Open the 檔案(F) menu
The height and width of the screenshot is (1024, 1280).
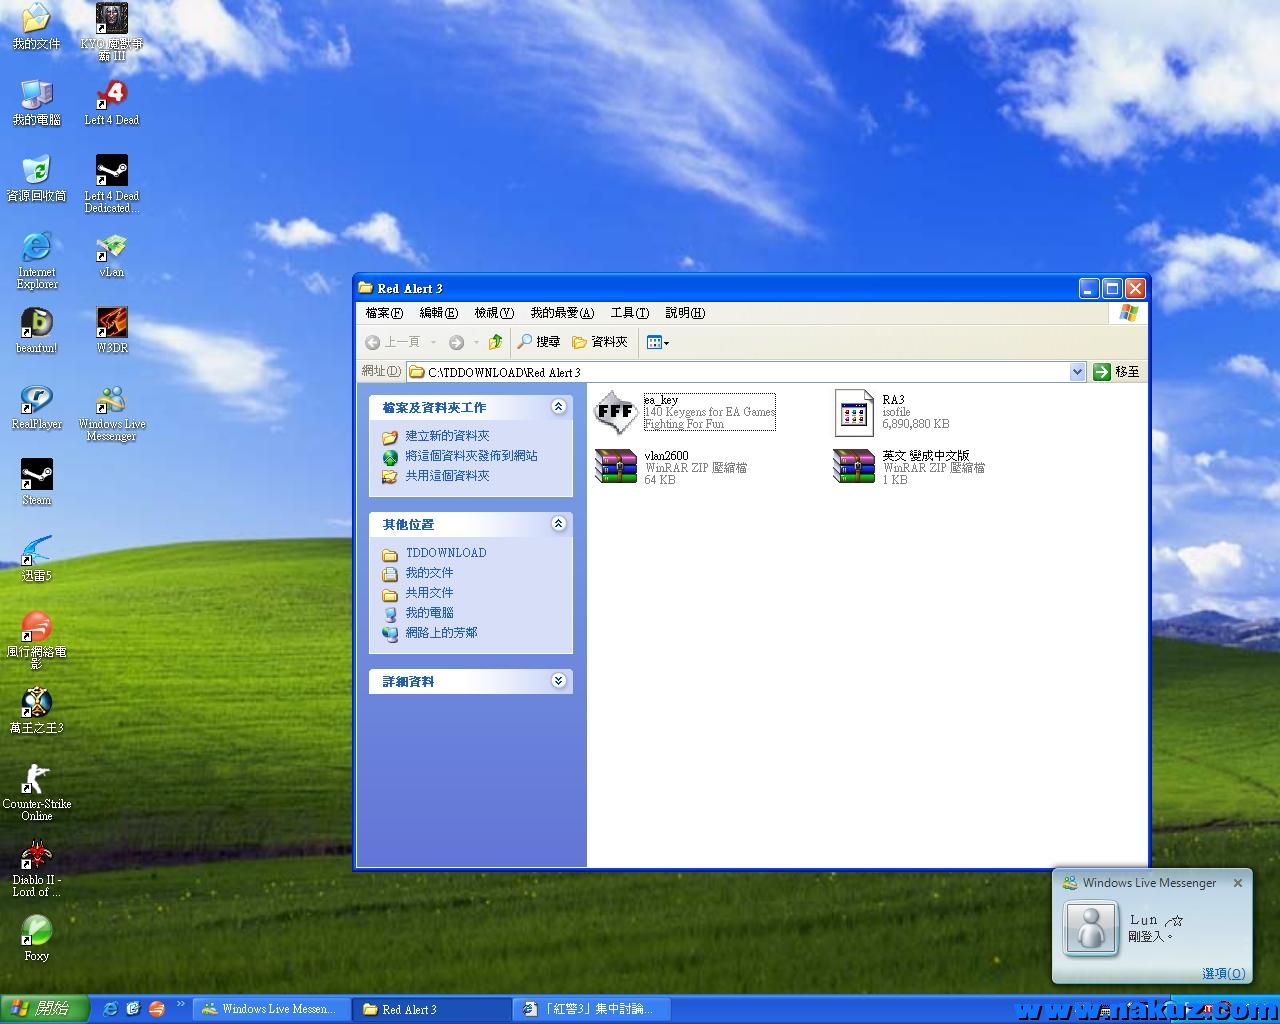tap(384, 313)
